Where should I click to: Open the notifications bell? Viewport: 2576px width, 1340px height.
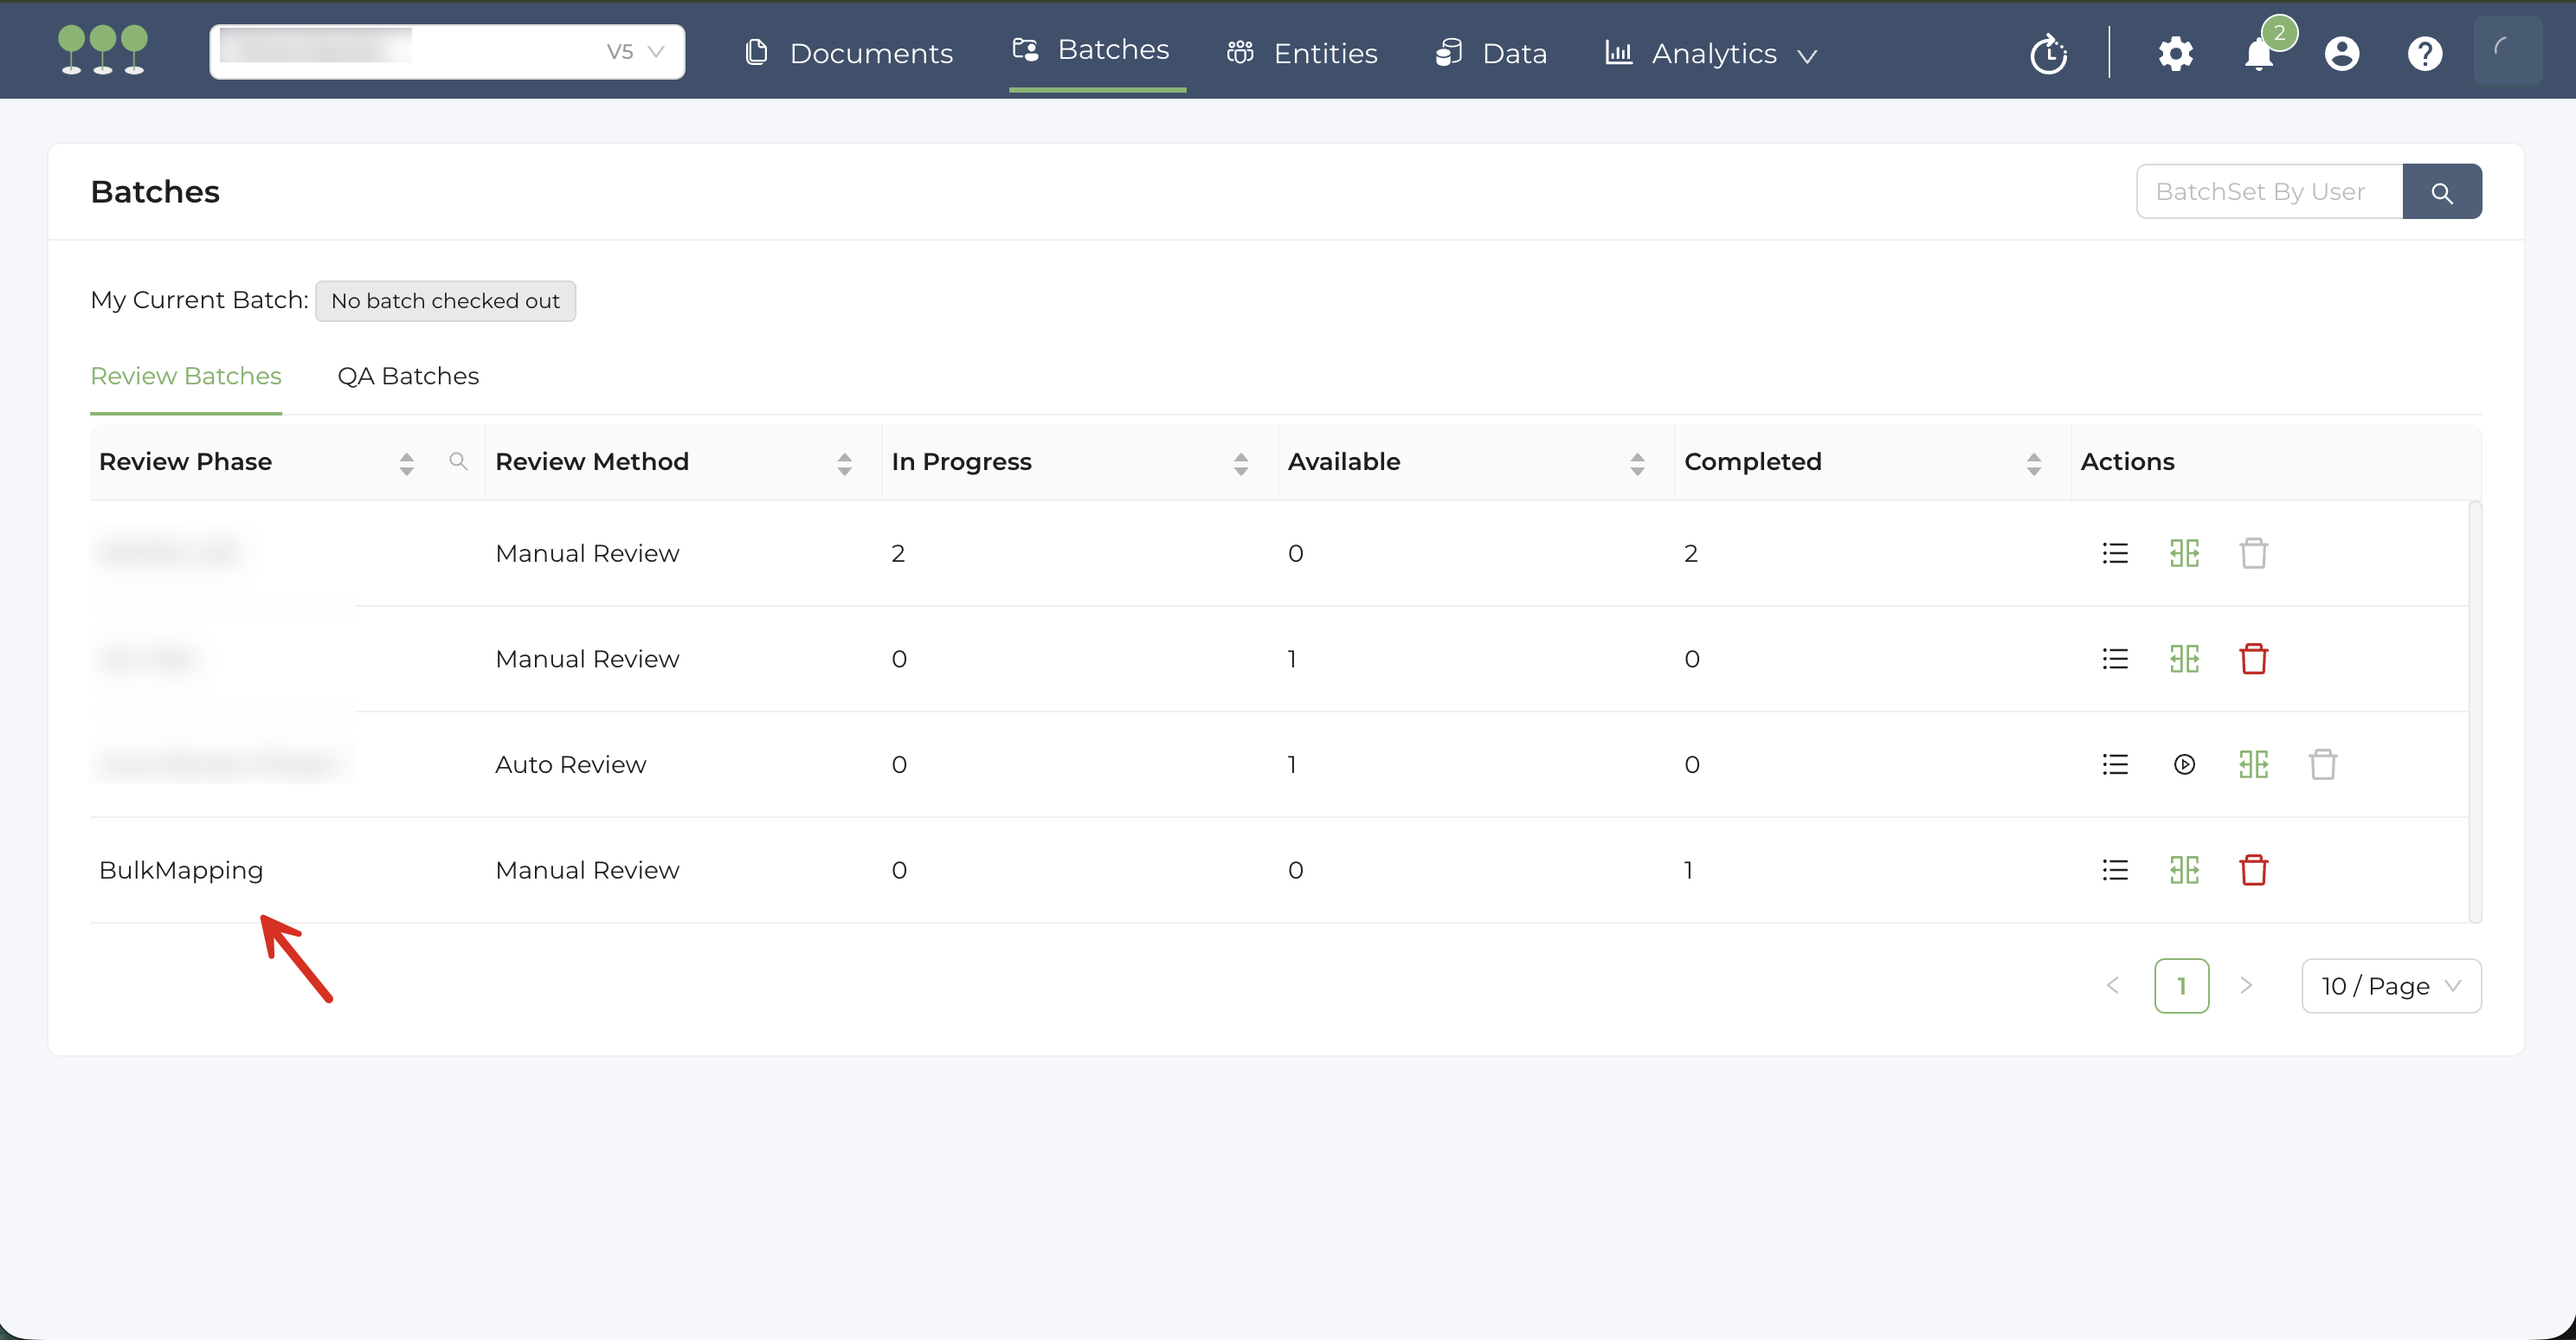point(2258,54)
